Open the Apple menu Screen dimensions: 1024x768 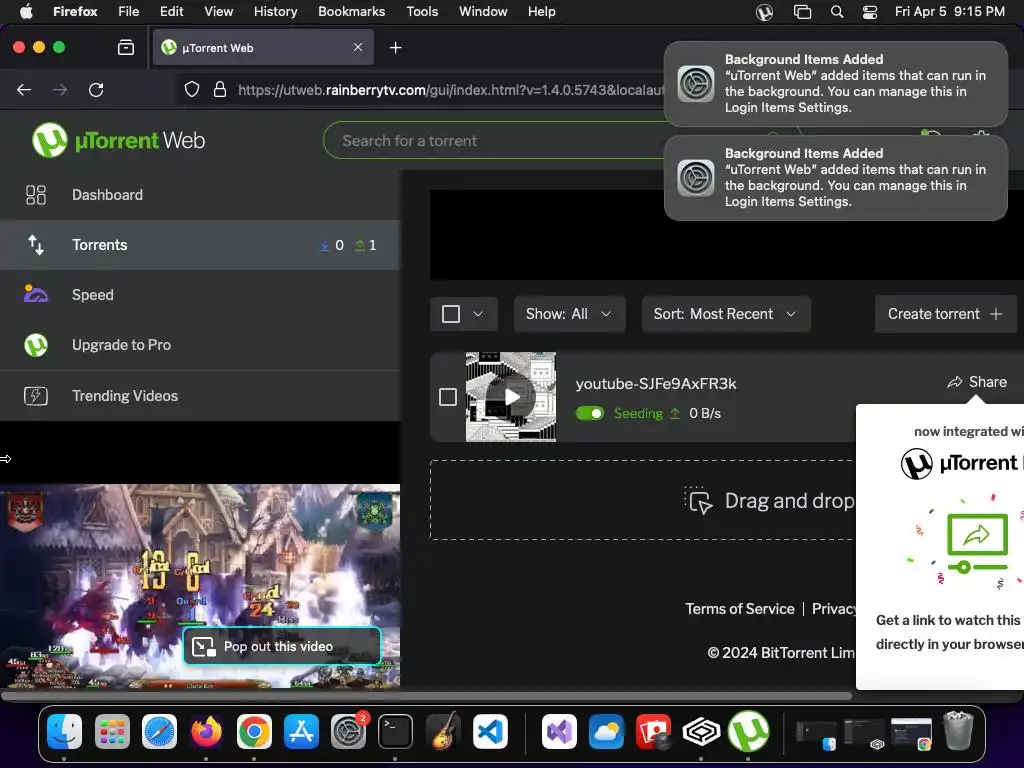click(x=25, y=11)
